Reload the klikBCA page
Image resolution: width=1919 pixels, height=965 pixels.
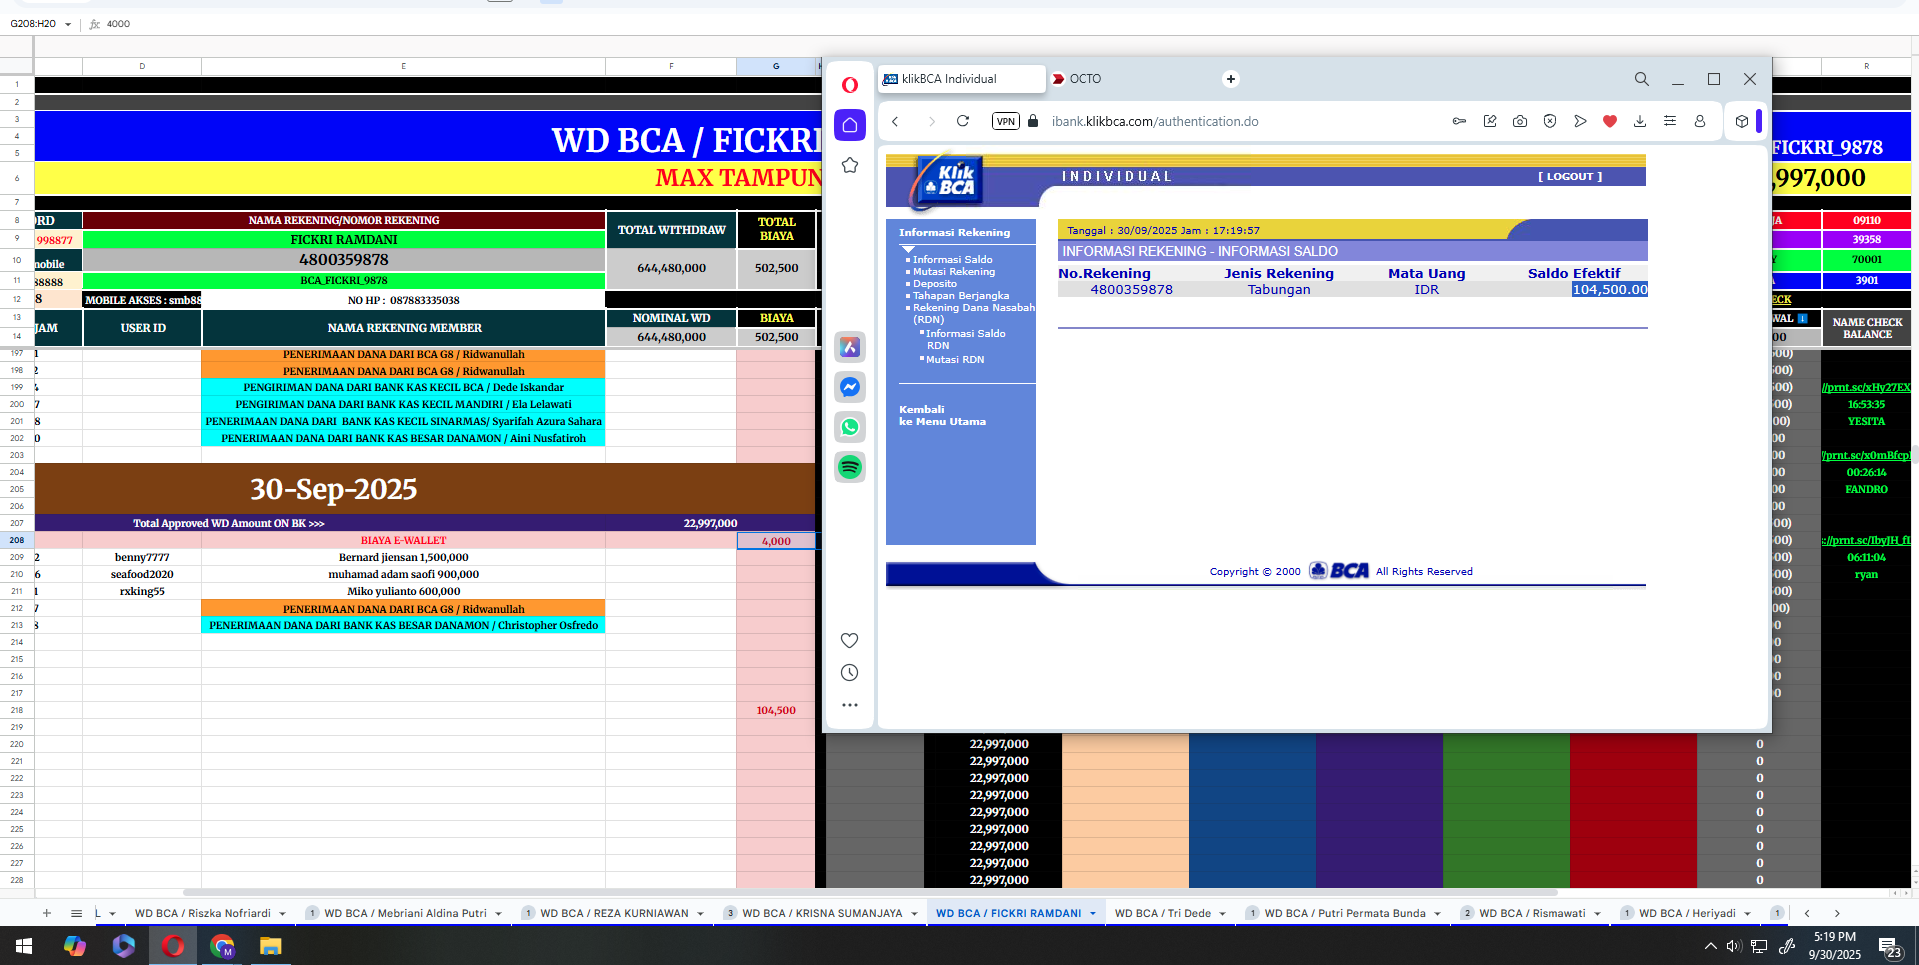point(963,121)
